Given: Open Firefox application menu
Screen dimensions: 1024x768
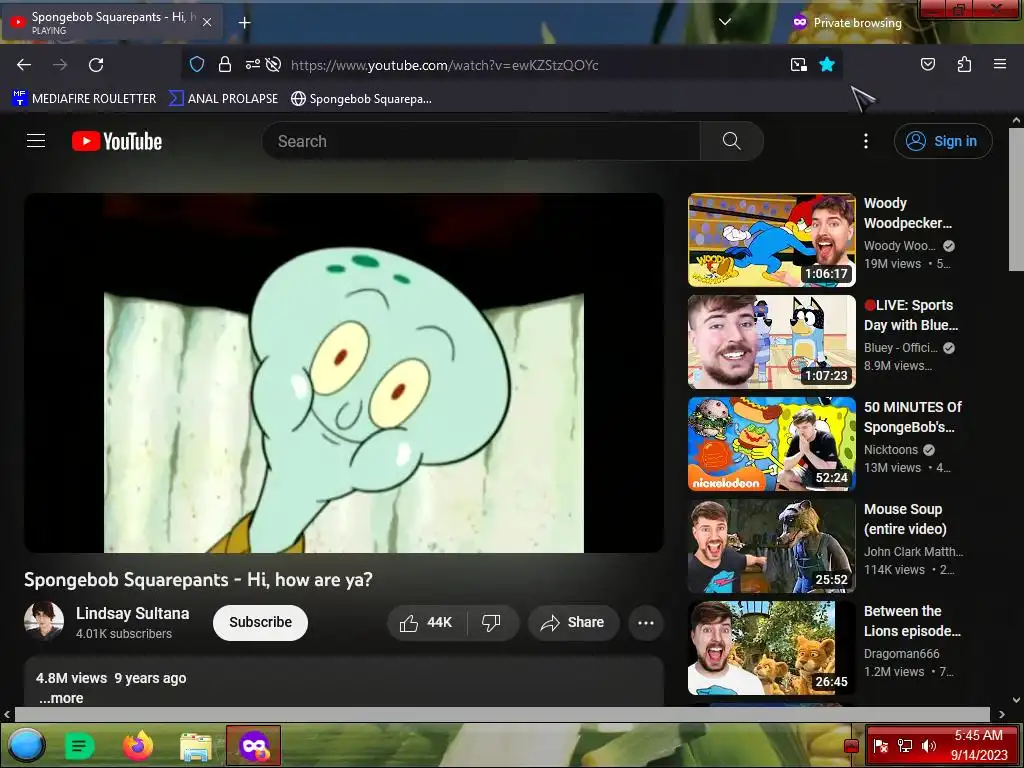Looking at the screenshot, I should 1000,64.
